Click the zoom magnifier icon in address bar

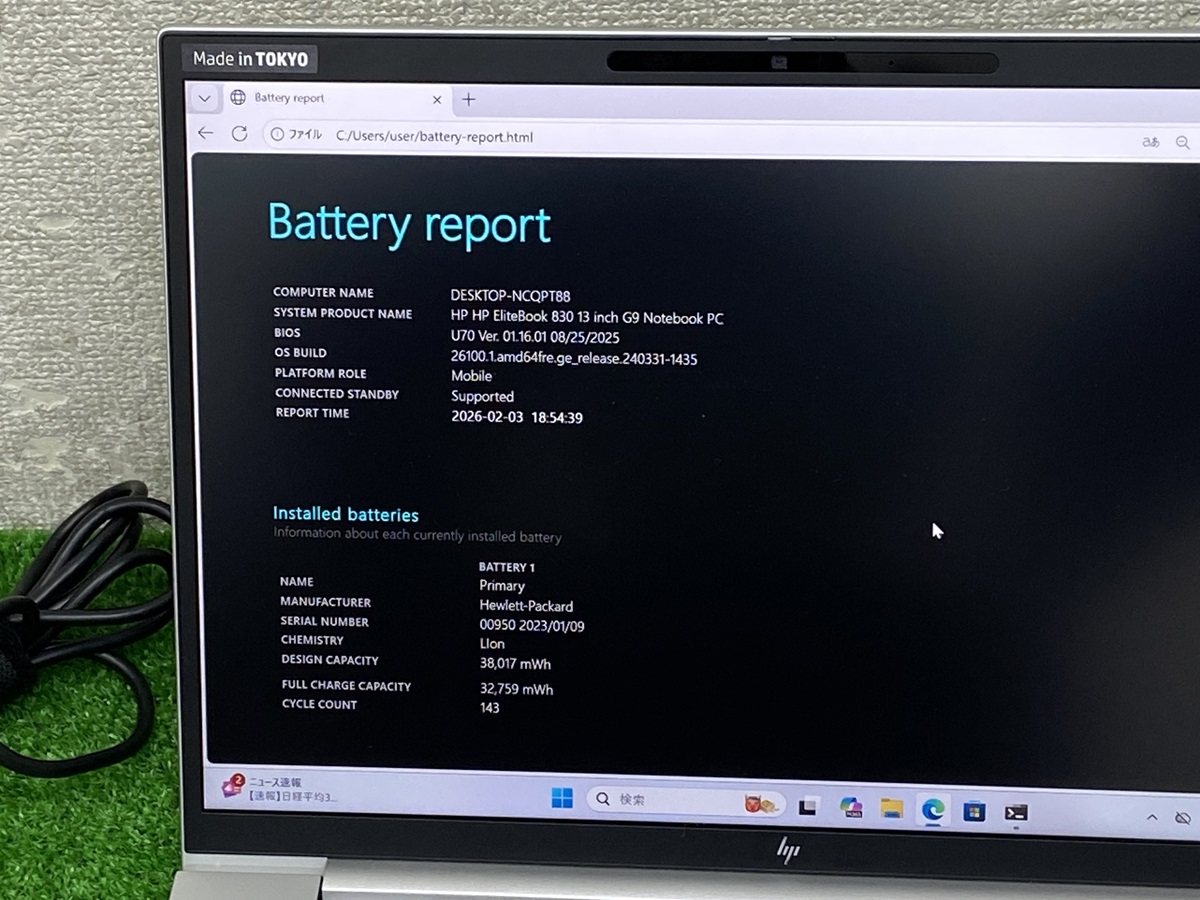click(x=1183, y=143)
